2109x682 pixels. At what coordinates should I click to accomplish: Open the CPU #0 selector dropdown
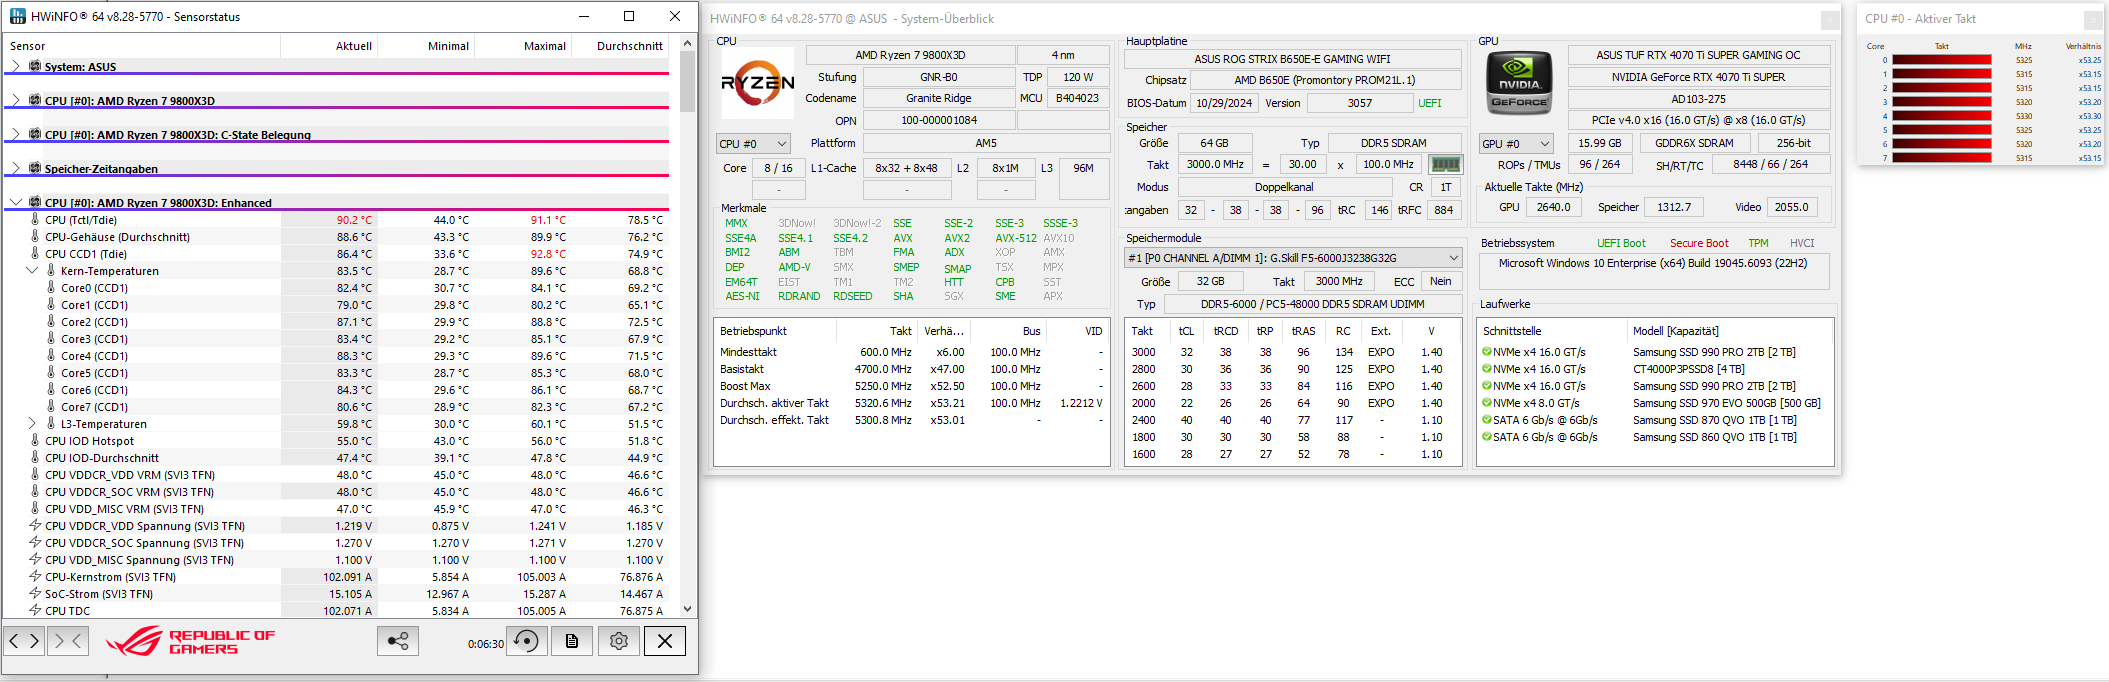click(x=753, y=144)
